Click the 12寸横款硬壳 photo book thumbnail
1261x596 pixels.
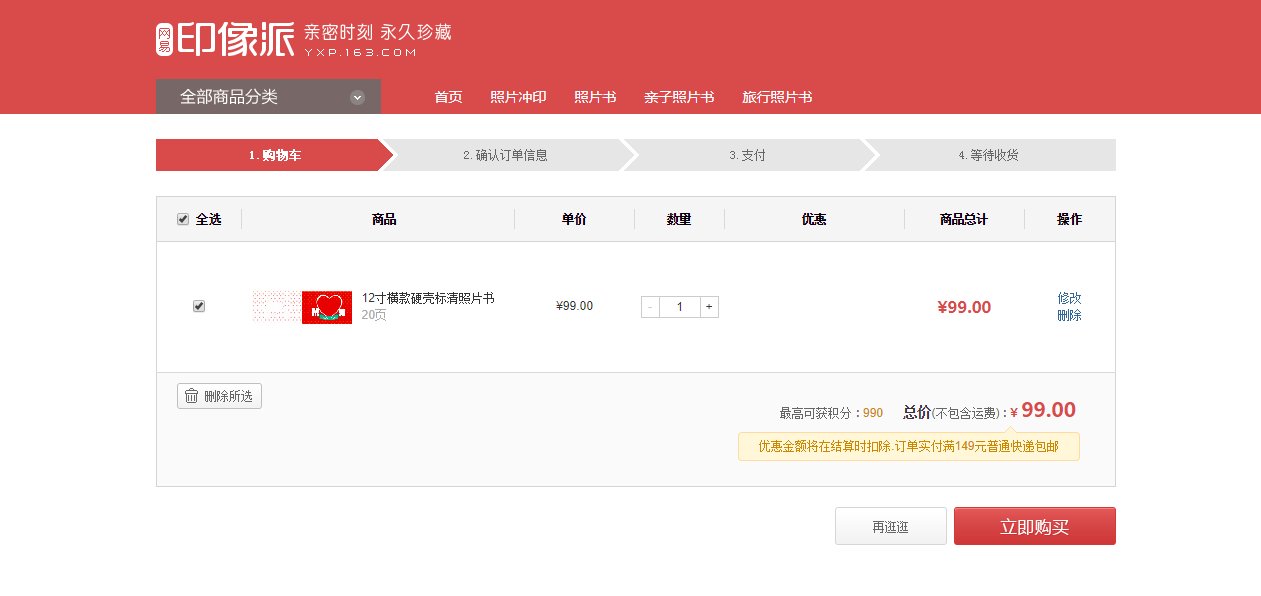tap(302, 306)
